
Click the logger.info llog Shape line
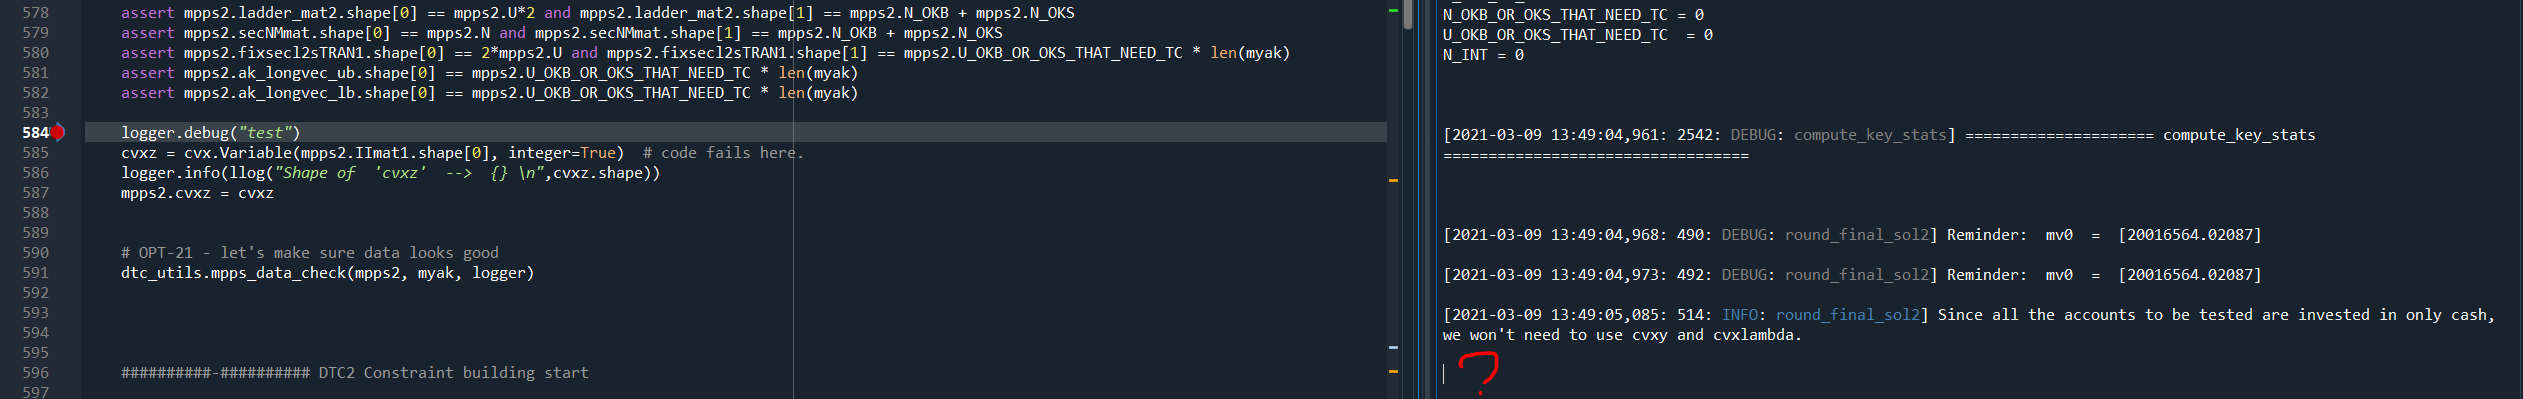391,173
